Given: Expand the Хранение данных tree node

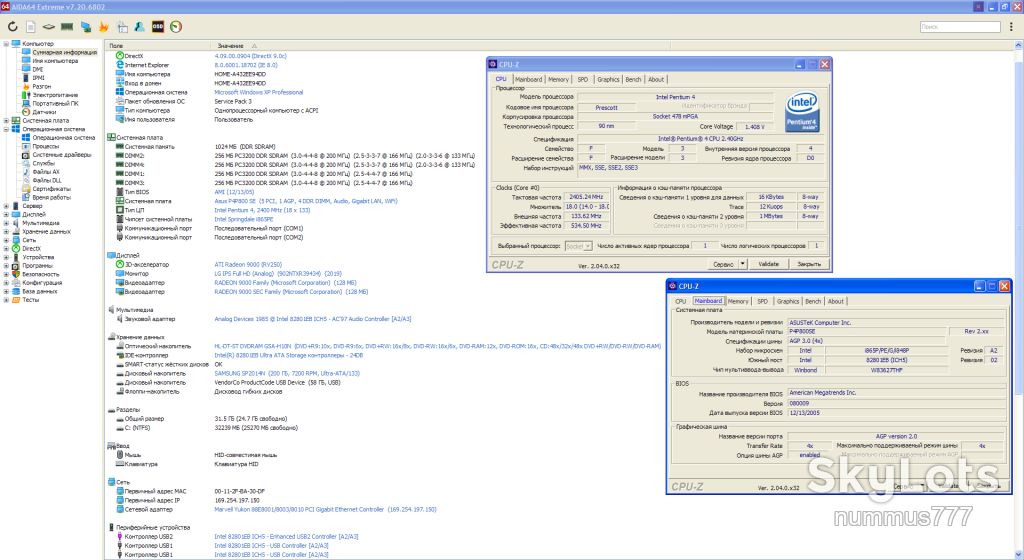Looking at the screenshot, I should (x=6, y=231).
